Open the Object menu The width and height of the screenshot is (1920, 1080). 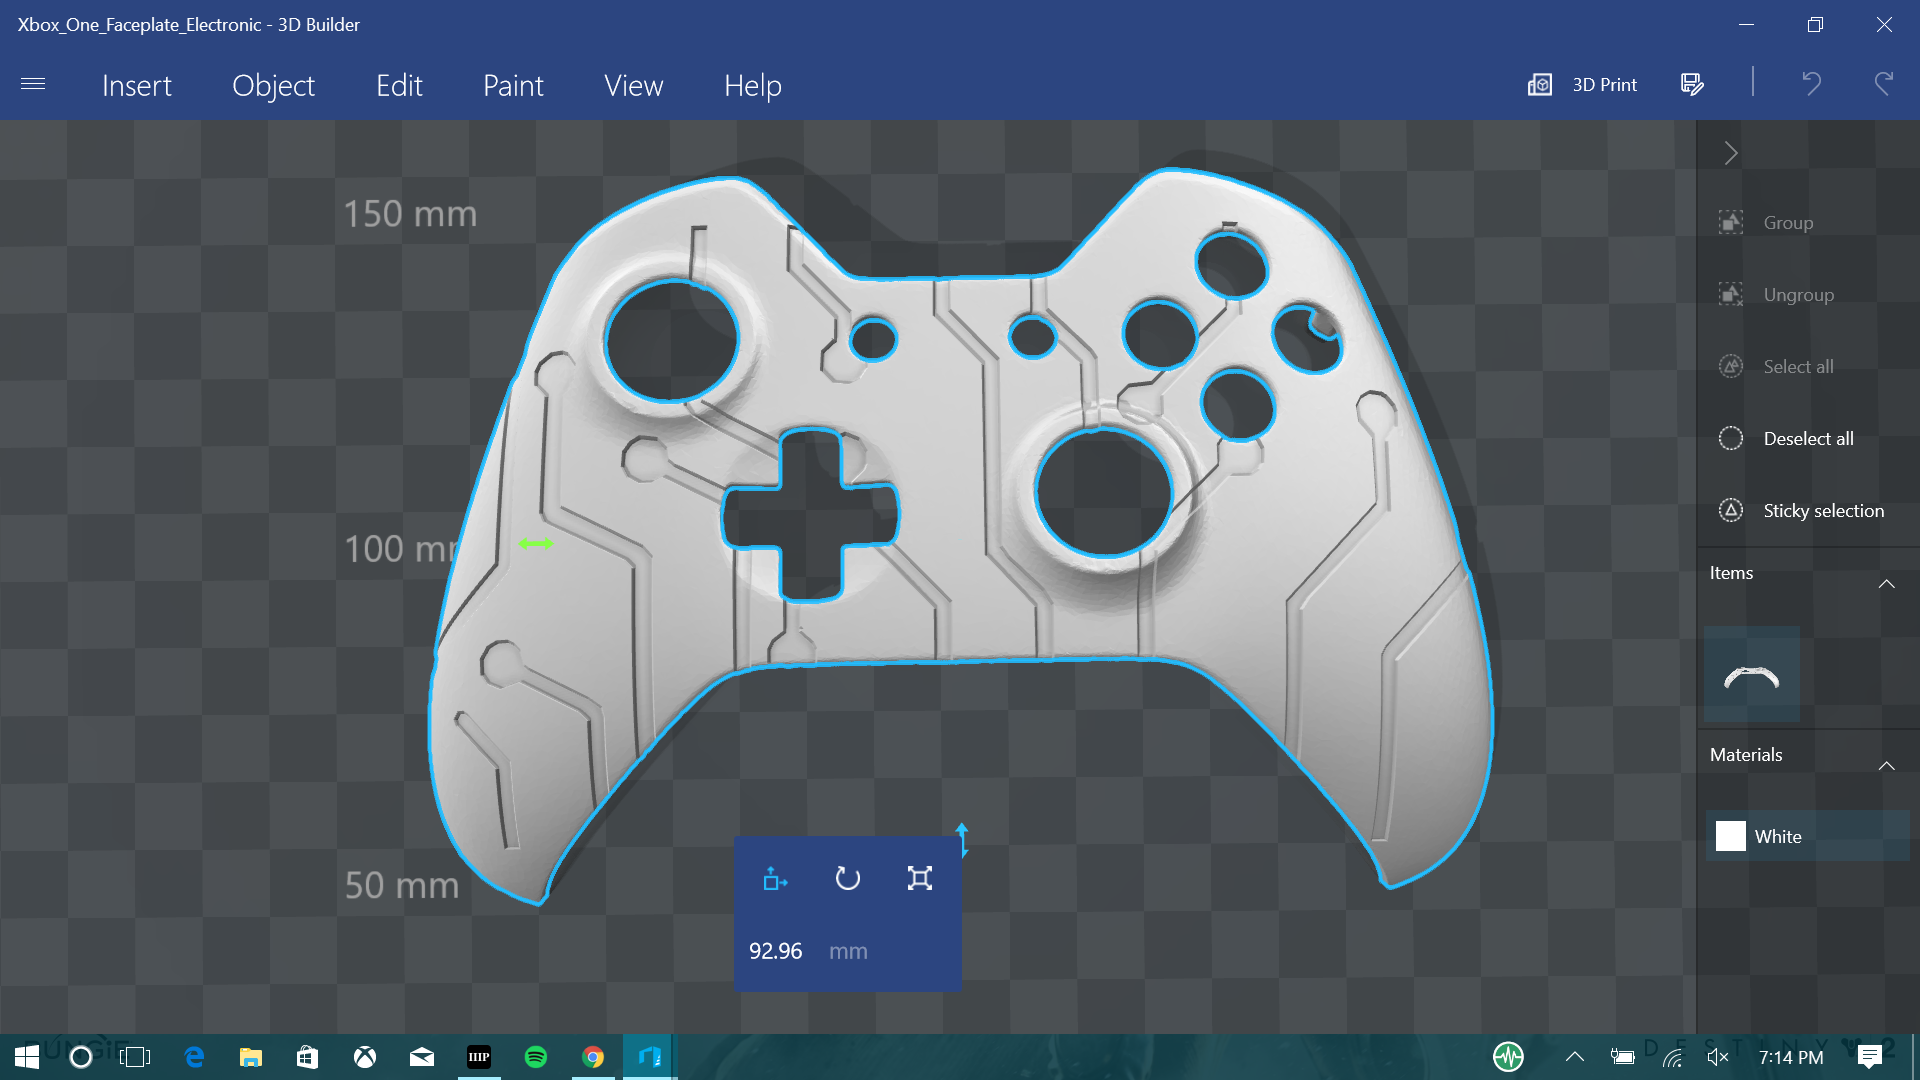273,86
